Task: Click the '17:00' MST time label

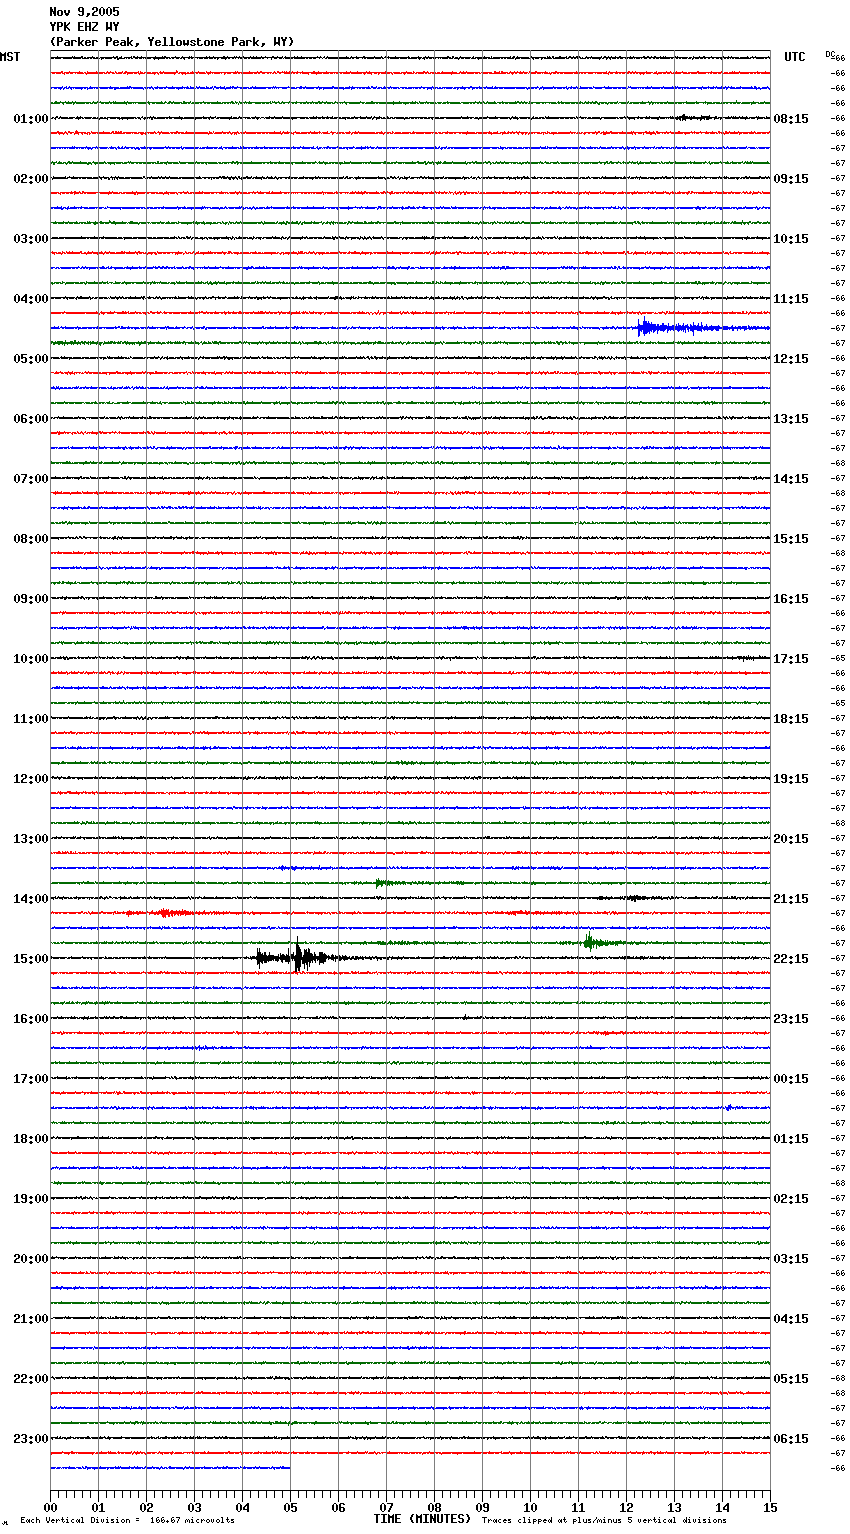Action: click(31, 1079)
